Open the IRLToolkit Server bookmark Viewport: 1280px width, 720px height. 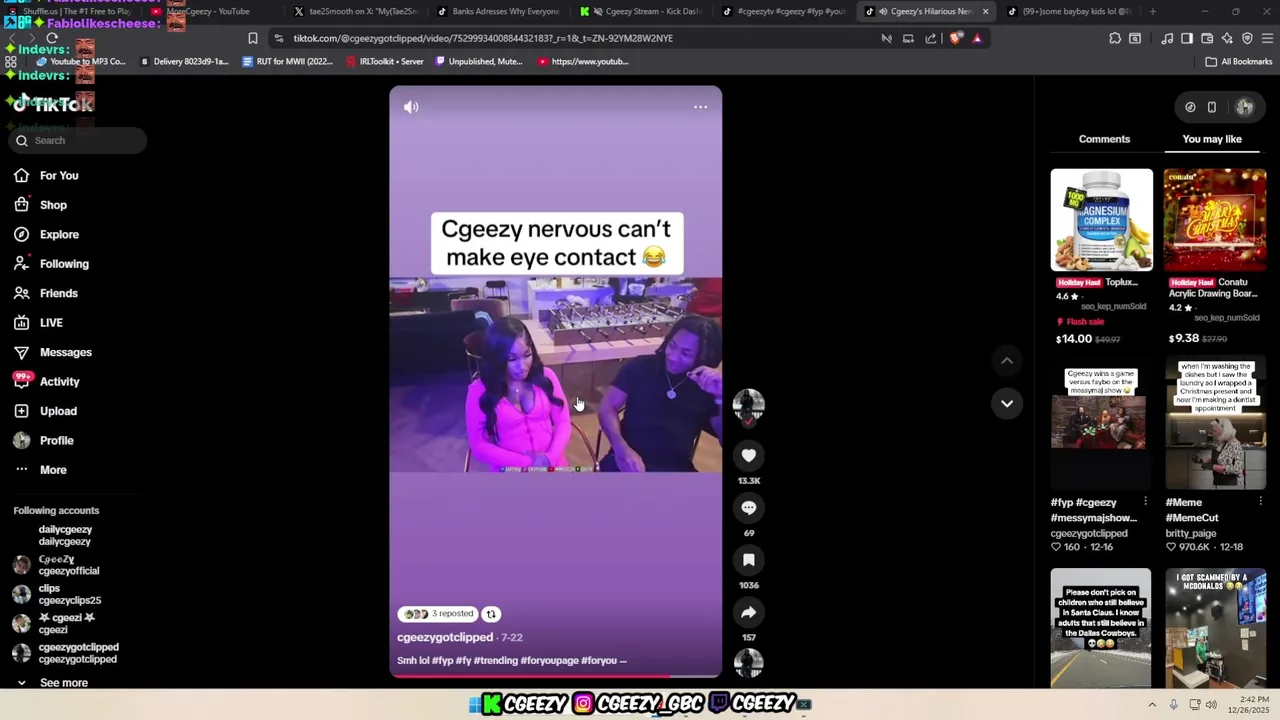[x=384, y=62]
